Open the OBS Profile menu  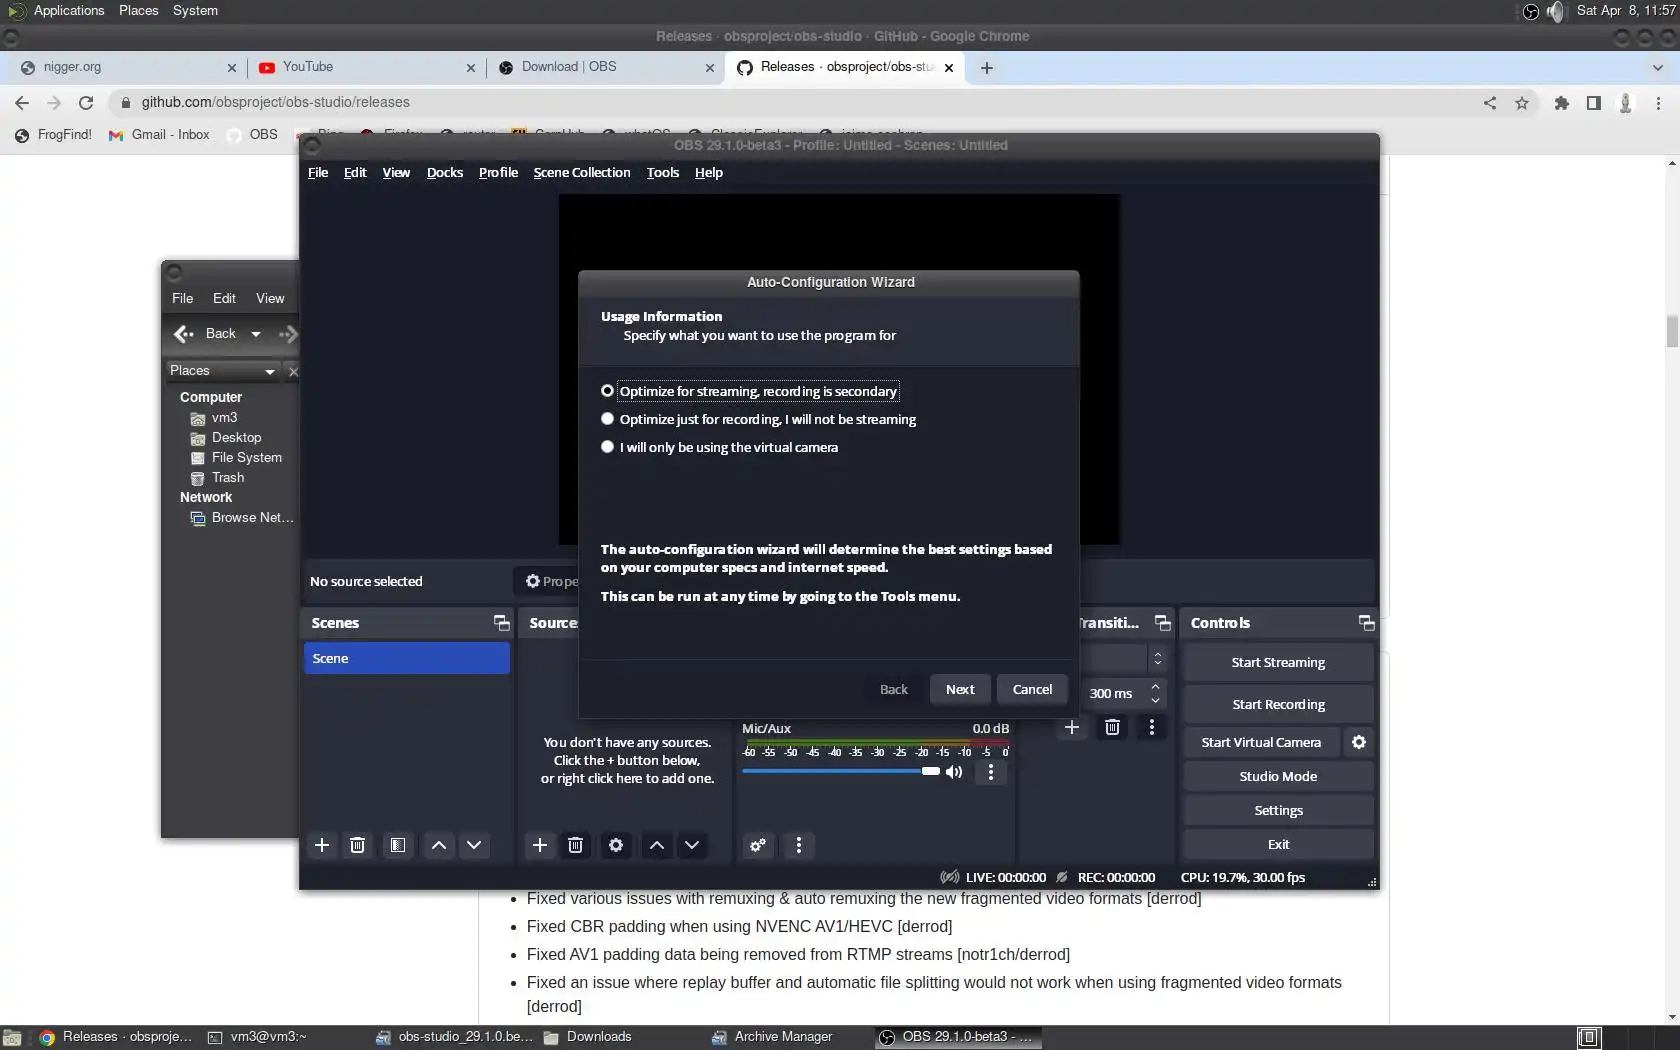click(498, 172)
